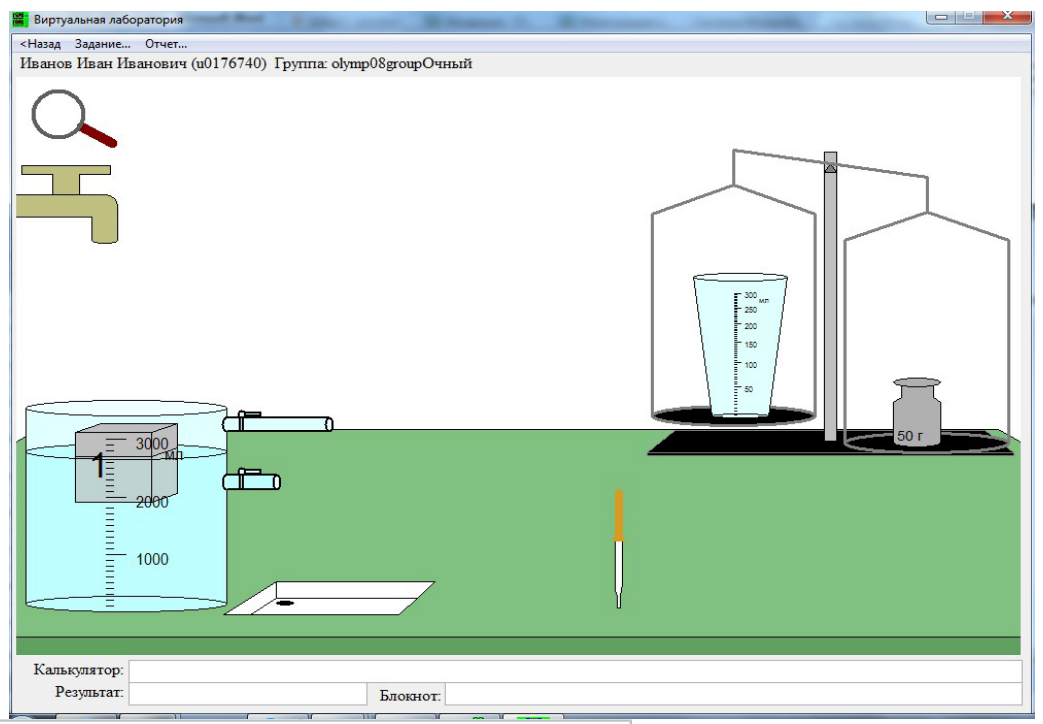Click the Виртуальная лаборатория app icon in title bar
The height and width of the screenshot is (724, 1043).
(22, 19)
